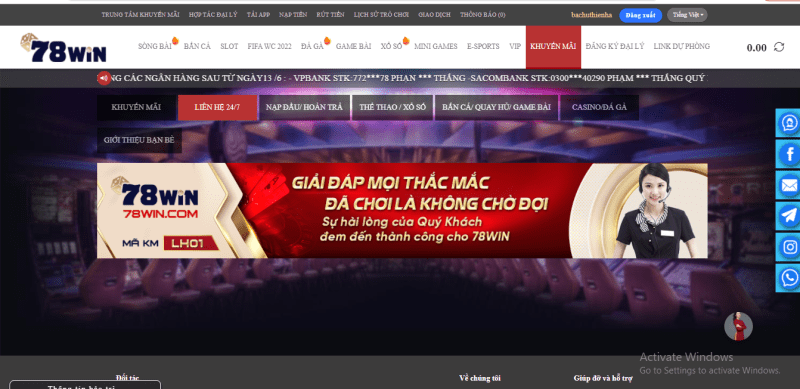800x389 pixels.
Task: Open Hợp Tác Đại Lý link
Action: [213, 15]
